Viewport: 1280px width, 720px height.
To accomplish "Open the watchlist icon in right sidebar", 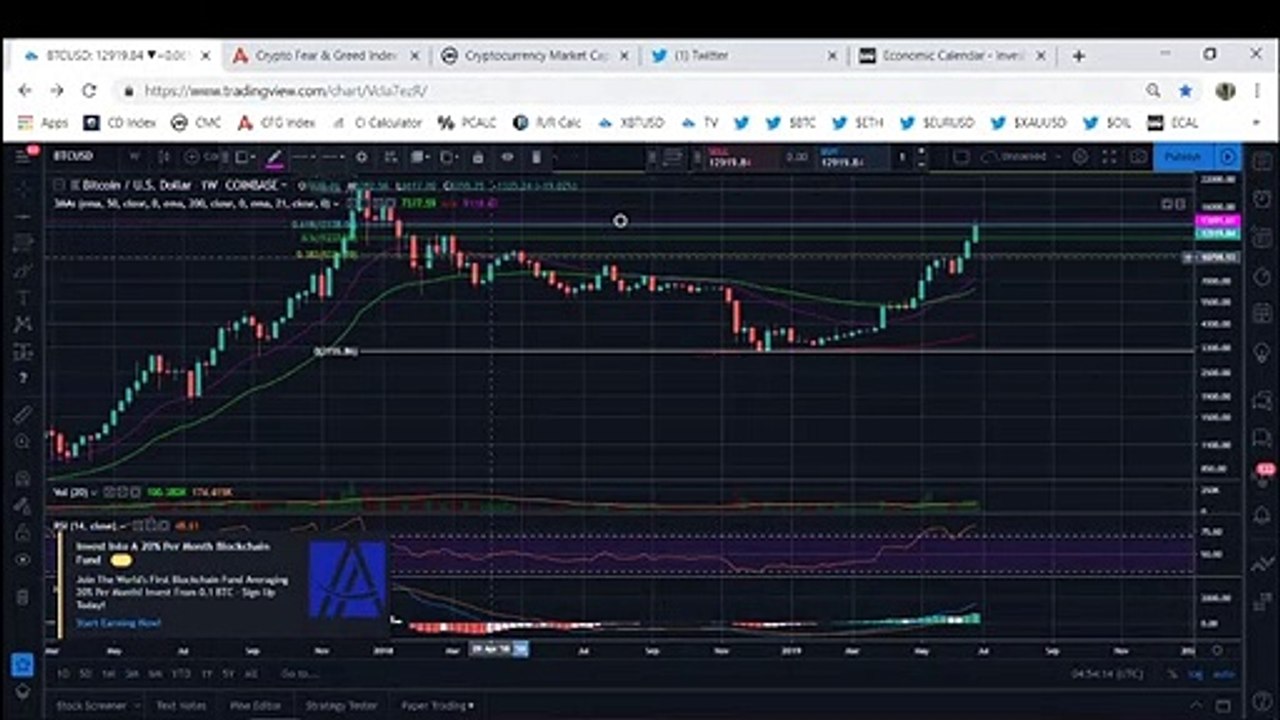I will pos(1262,160).
